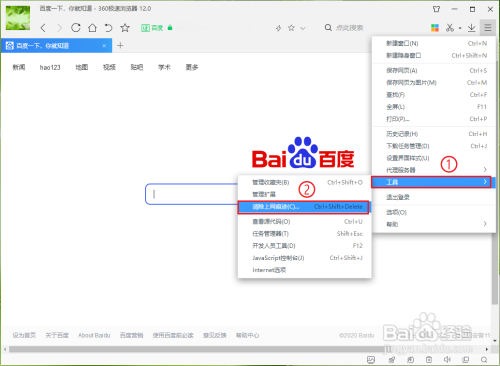Open the 视频 link

tap(109, 67)
